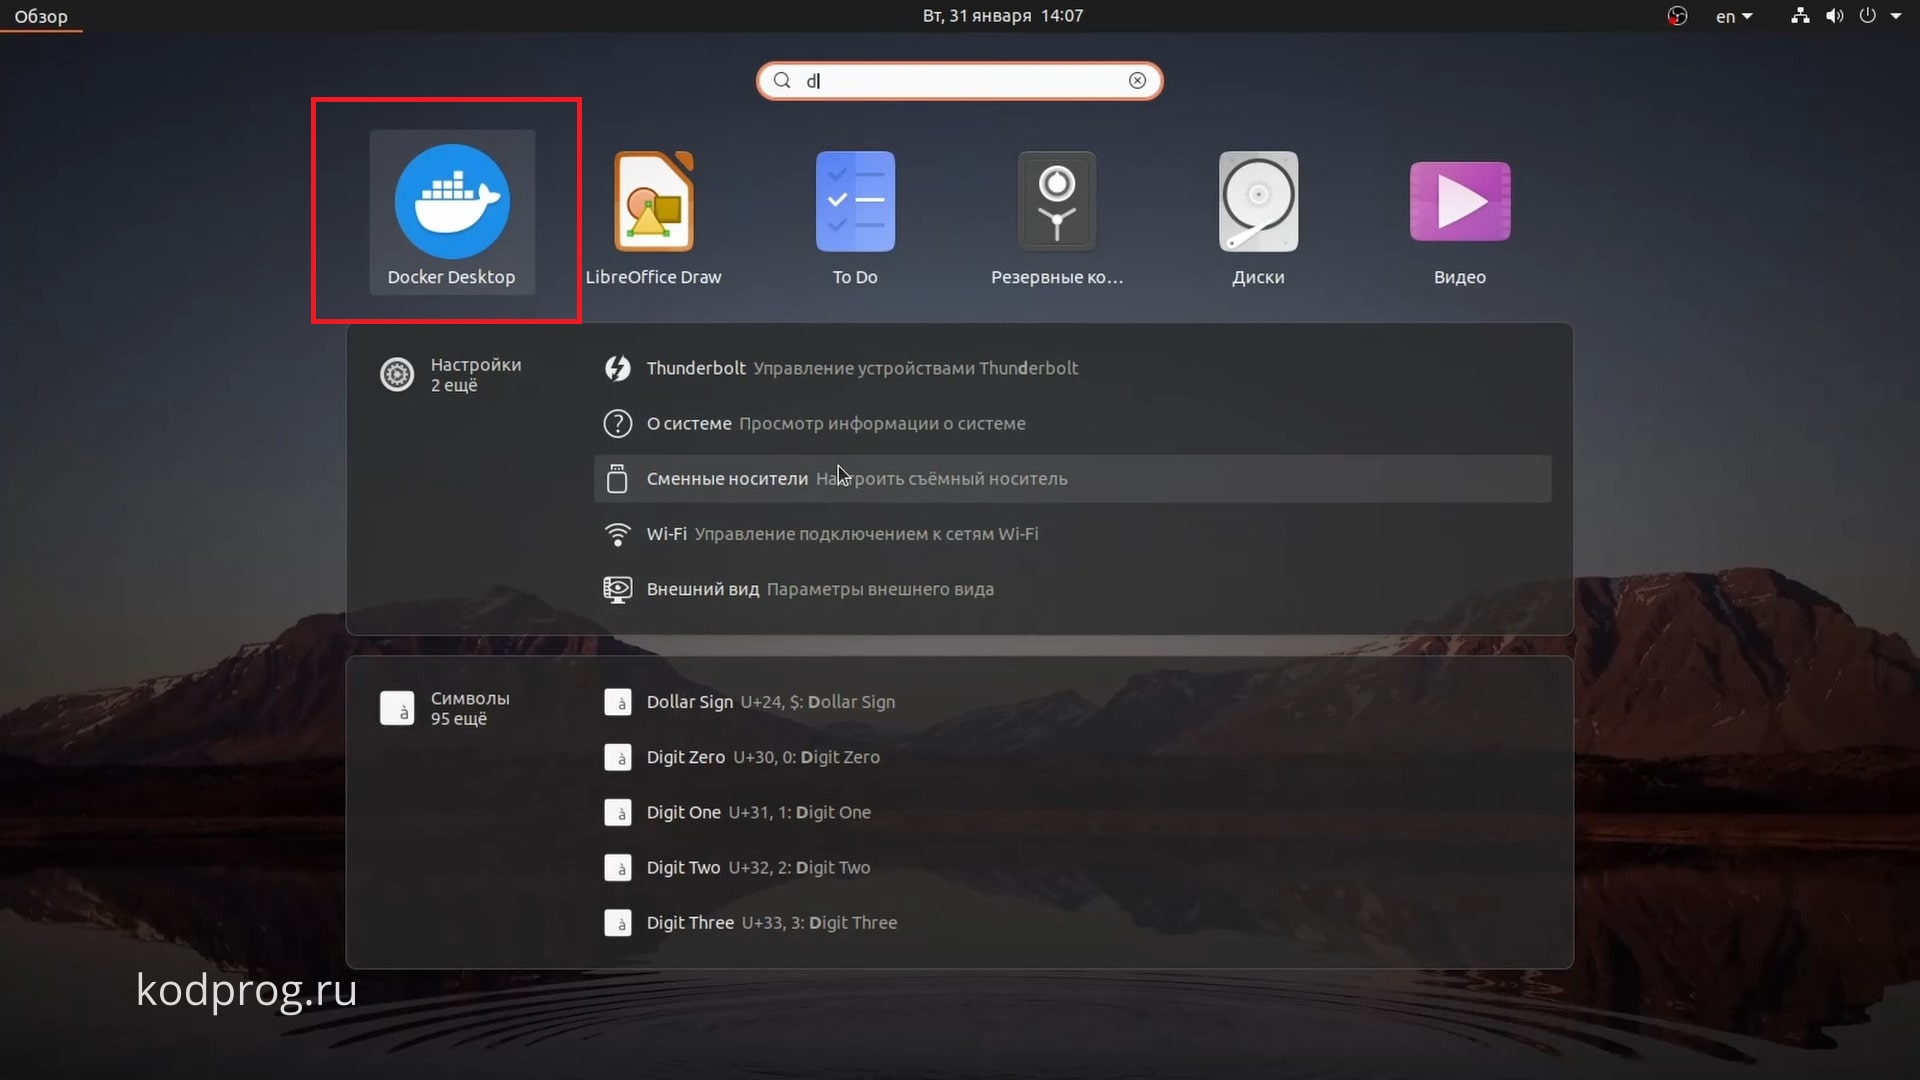Viewport: 1920px width, 1080px height.
Task: Click the Thunderbolt lightning icon
Action: click(x=618, y=368)
